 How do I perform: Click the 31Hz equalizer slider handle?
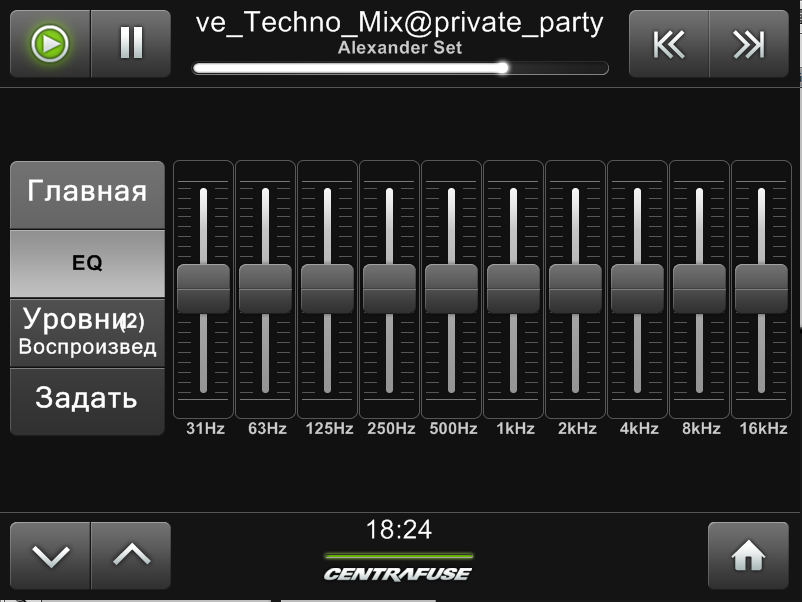coord(203,289)
